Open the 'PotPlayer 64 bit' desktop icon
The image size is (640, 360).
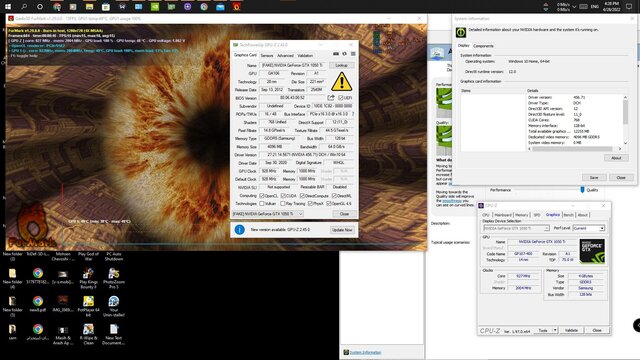pyautogui.click(x=88, y=306)
